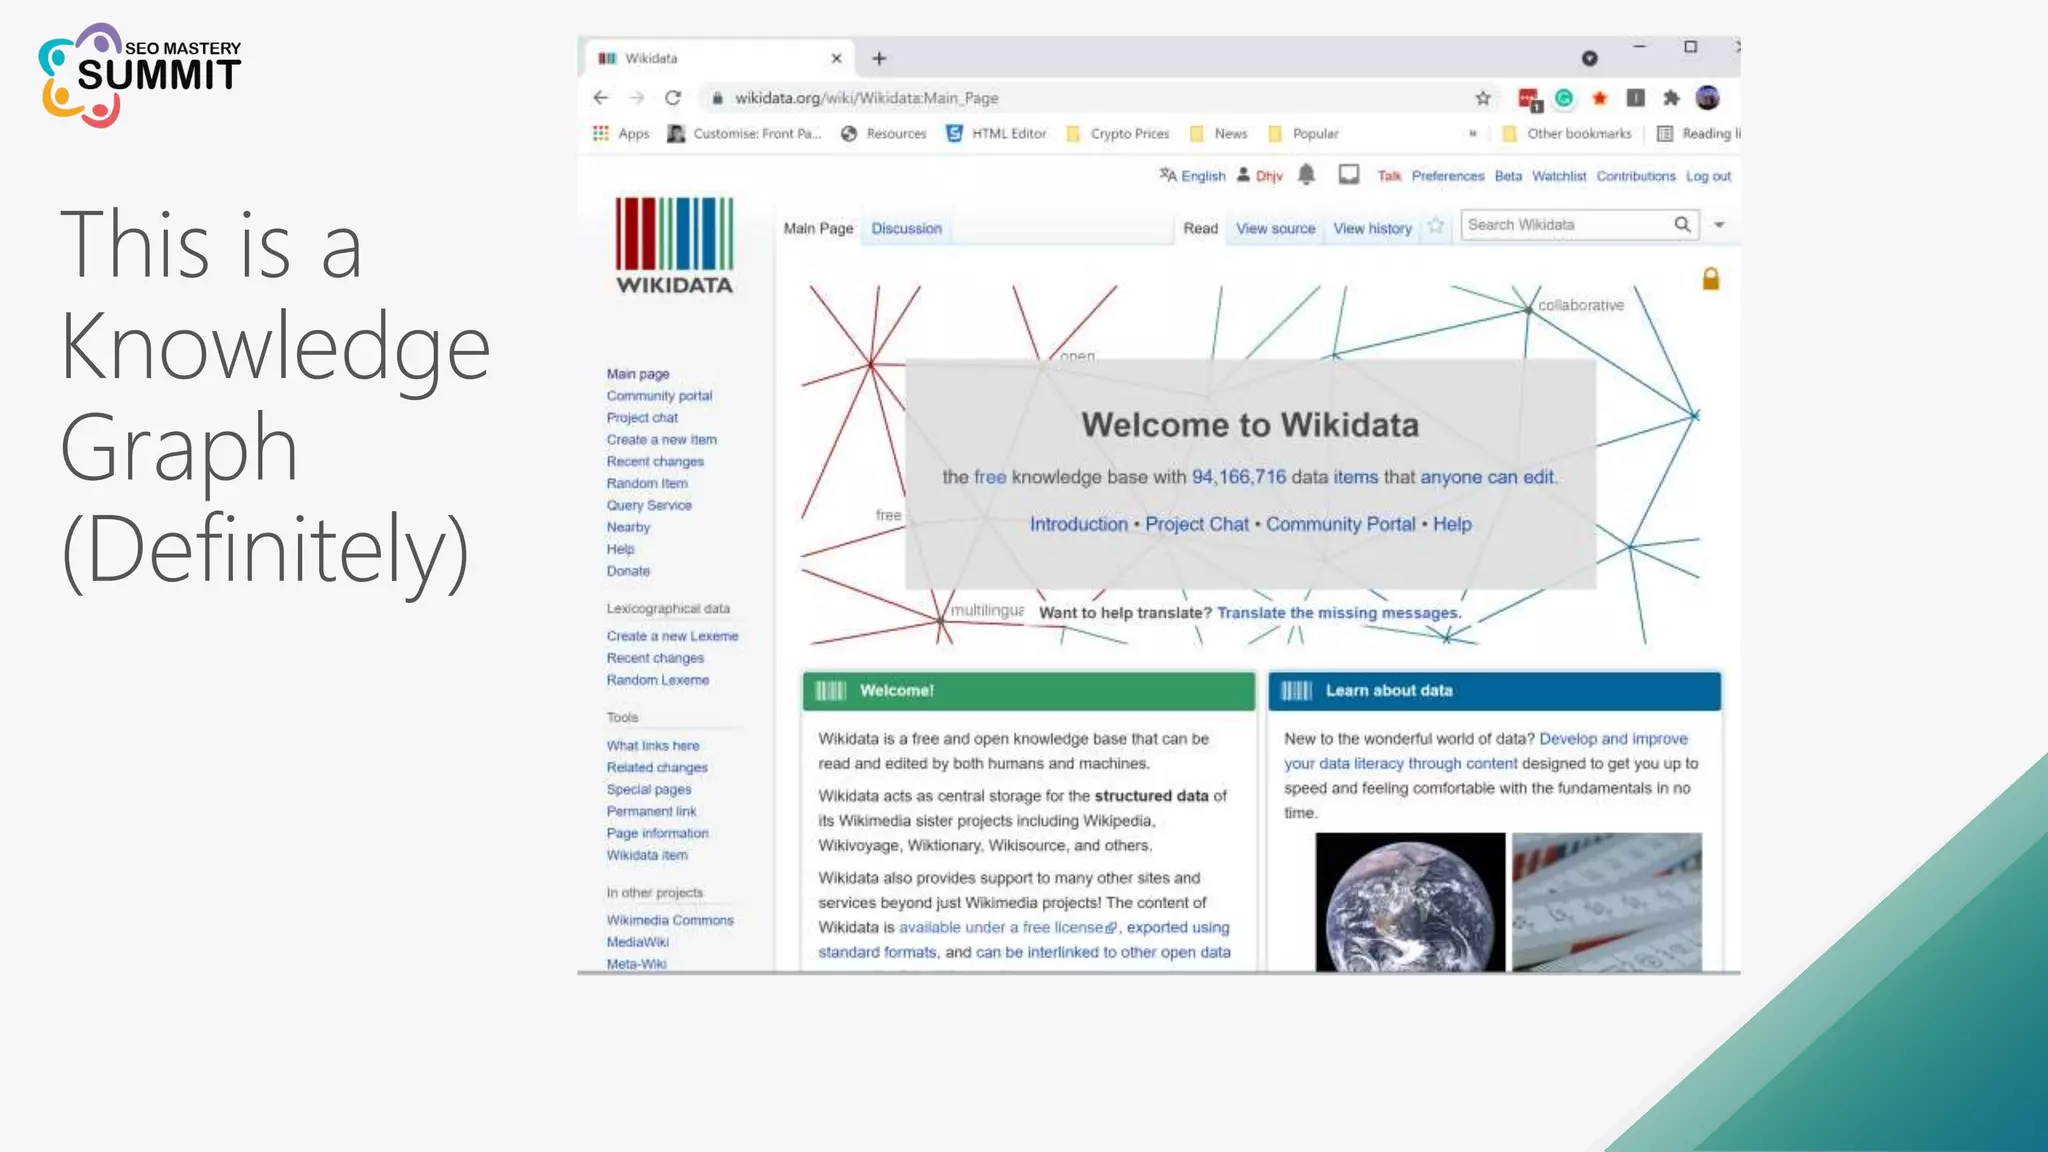
Task: Bookmark page with the star icon
Action: coord(1483,98)
